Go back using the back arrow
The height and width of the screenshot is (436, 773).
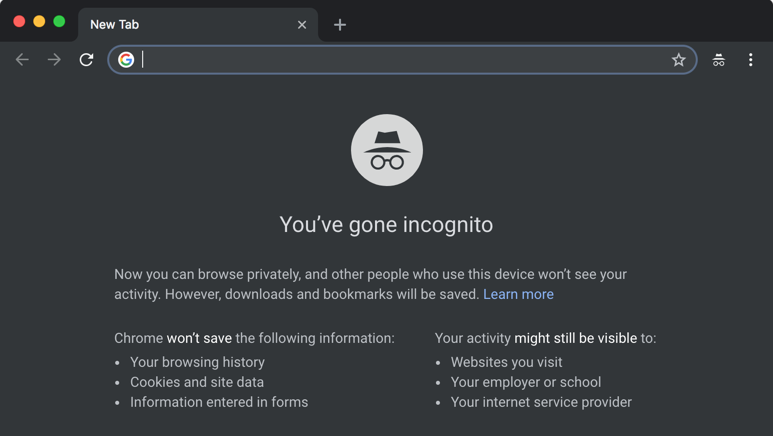pos(22,60)
